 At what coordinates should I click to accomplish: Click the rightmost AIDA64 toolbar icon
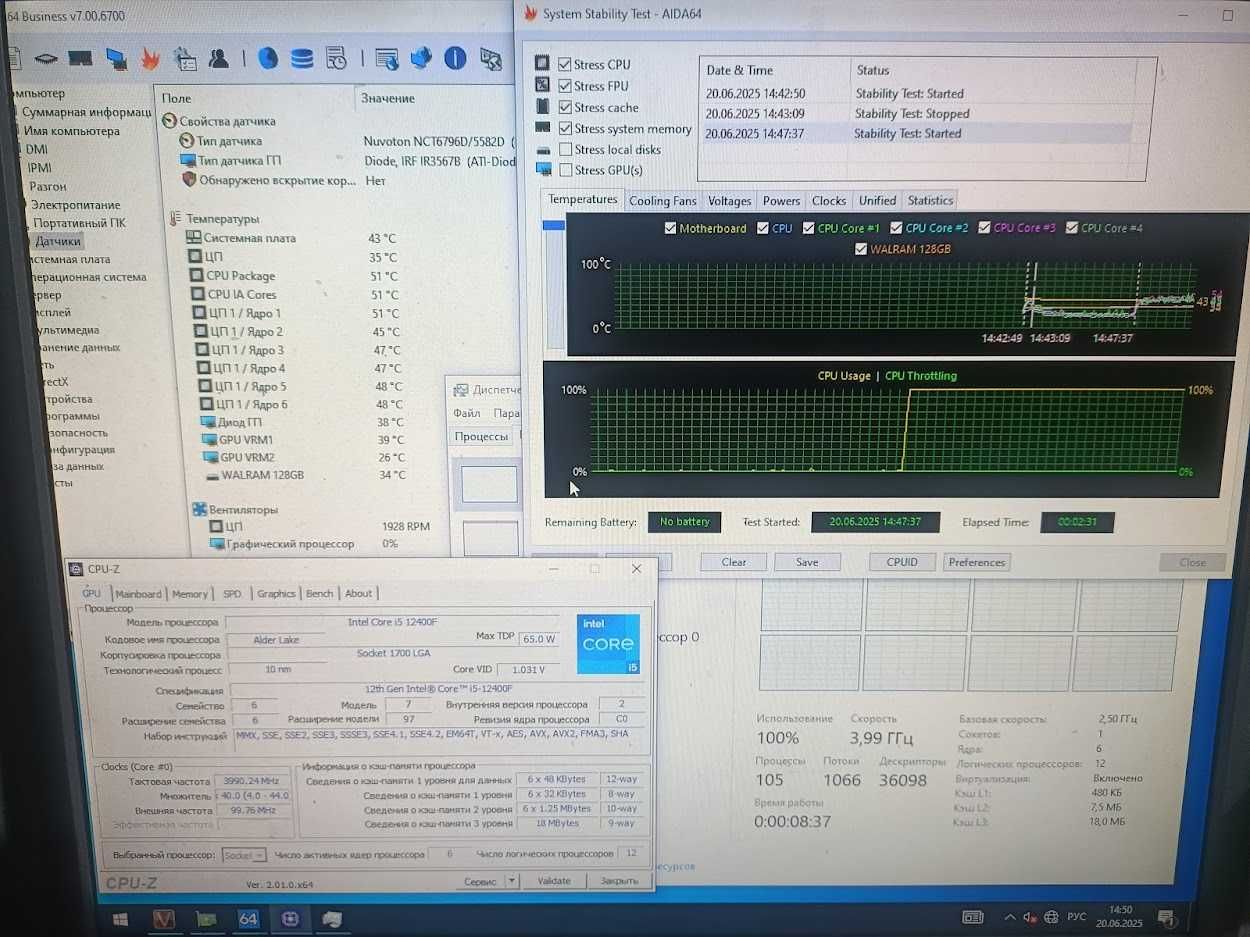[x=490, y=59]
